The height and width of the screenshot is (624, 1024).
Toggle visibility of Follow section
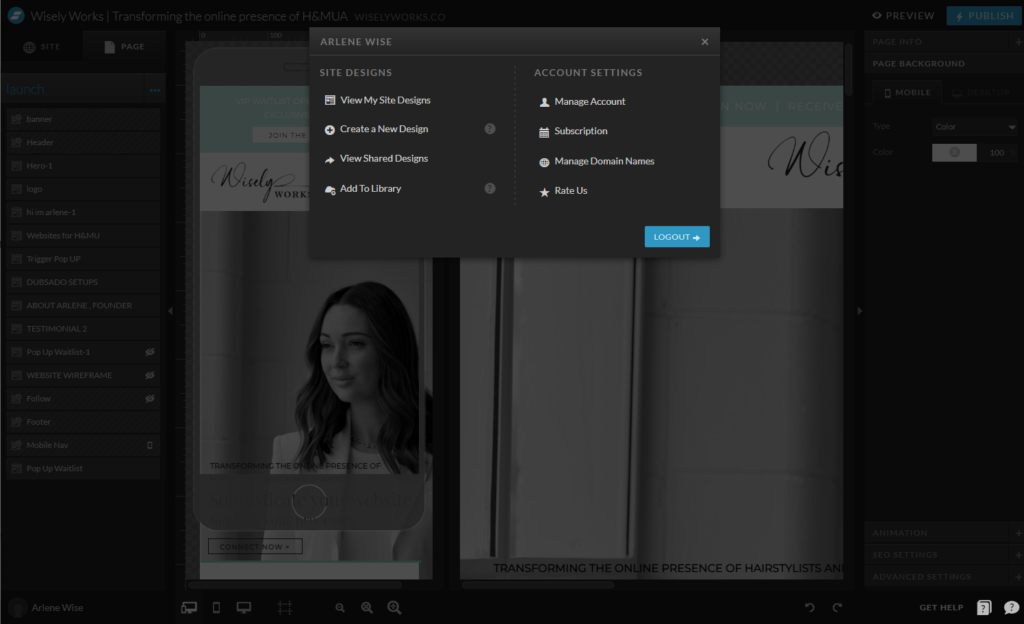click(x=150, y=398)
